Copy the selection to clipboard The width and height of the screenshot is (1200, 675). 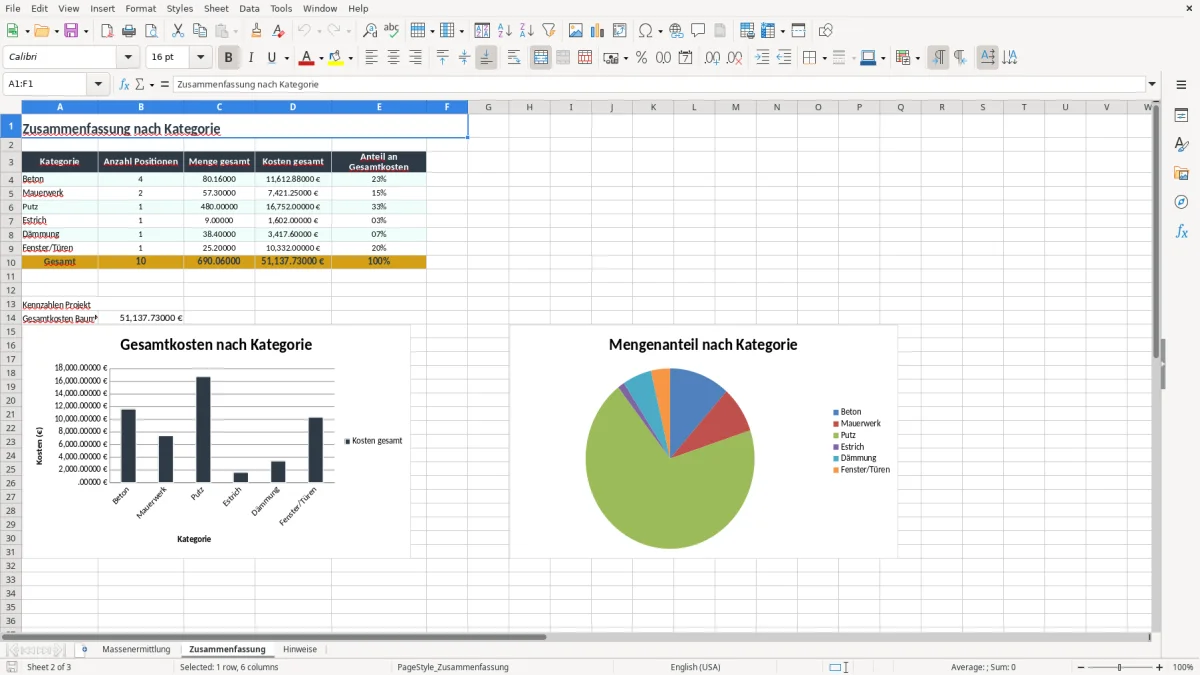pos(200,31)
